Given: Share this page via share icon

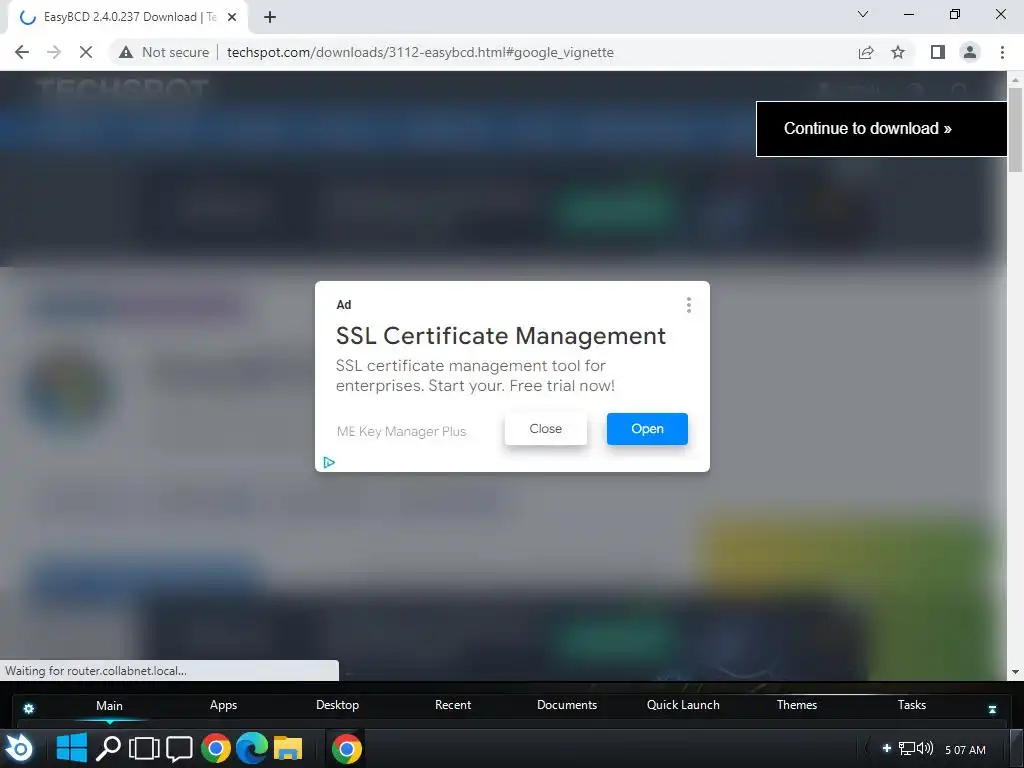Looking at the screenshot, I should point(866,52).
